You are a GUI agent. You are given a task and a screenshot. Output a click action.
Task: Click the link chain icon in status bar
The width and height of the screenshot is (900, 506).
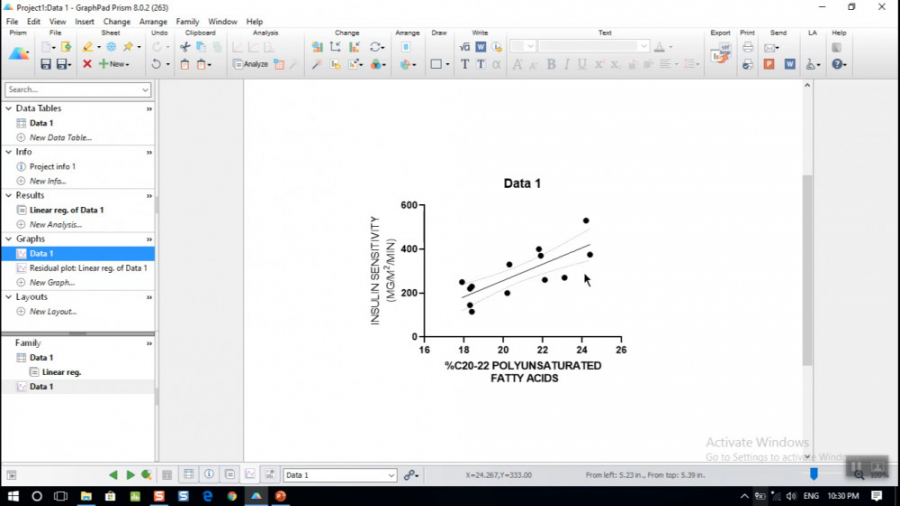pyautogui.click(x=409, y=475)
